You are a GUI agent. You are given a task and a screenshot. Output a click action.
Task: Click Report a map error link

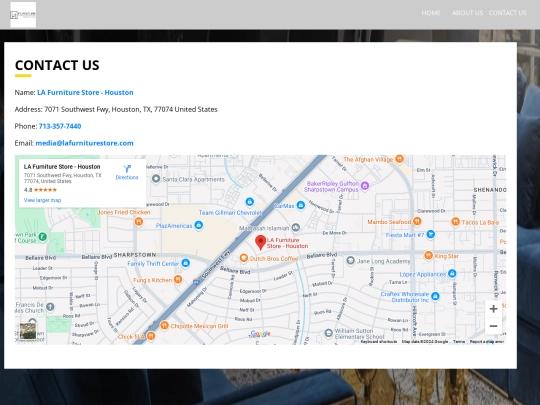click(x=487, y=342)
